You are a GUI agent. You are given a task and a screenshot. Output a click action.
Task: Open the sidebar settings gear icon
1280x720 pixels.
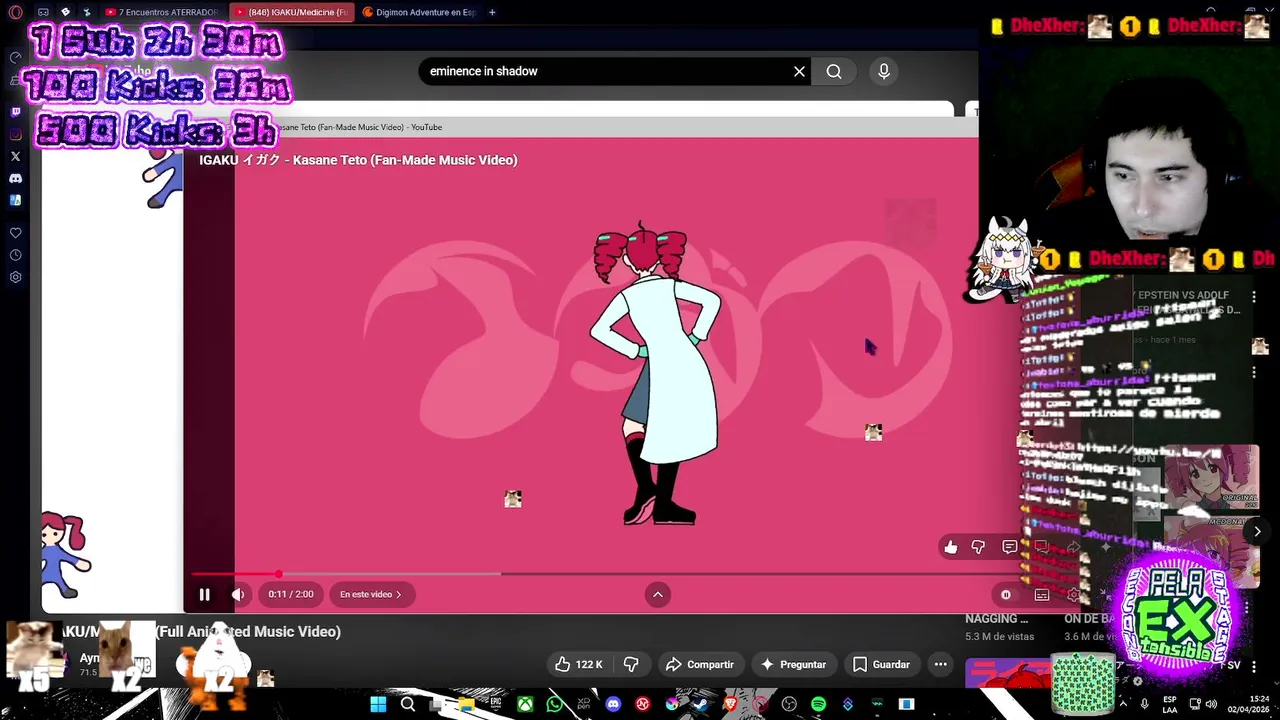(x=15, y=277)
